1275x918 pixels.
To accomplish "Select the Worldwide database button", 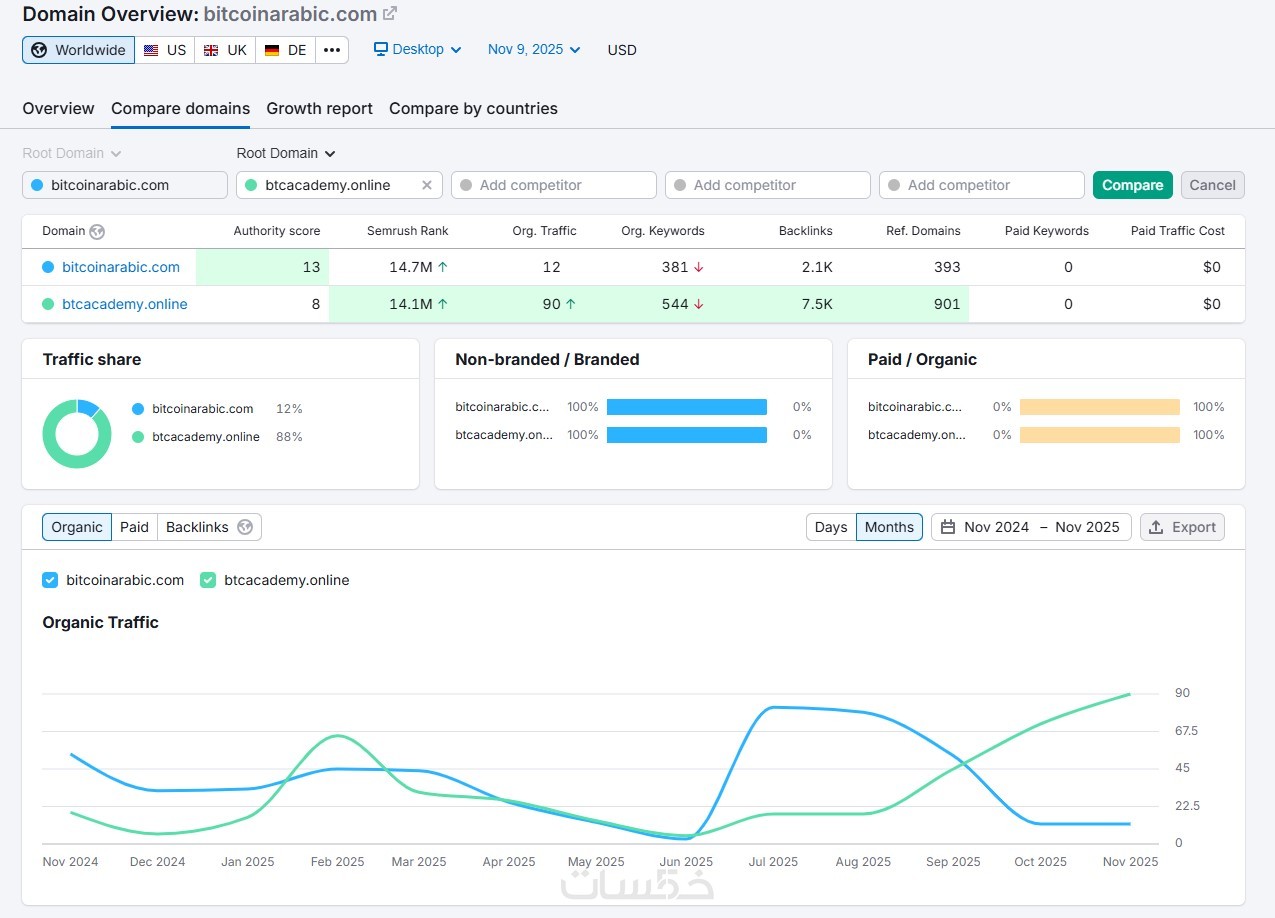I will pos(78,50).
